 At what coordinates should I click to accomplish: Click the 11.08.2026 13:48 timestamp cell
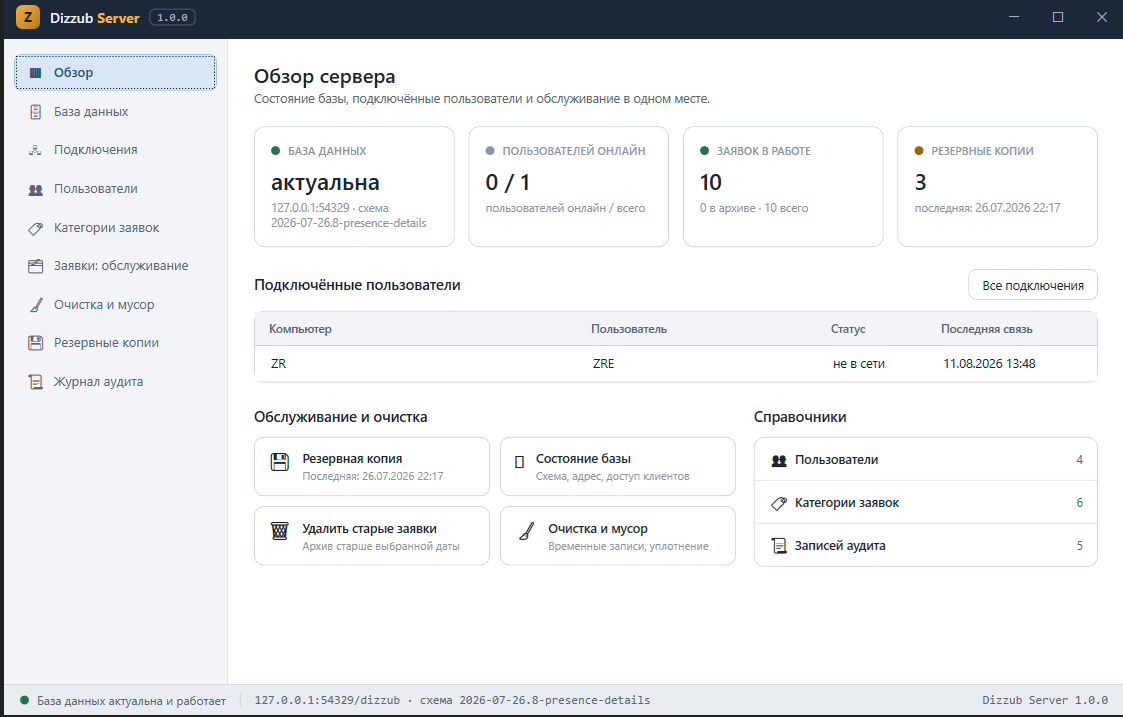coord(989,364)
